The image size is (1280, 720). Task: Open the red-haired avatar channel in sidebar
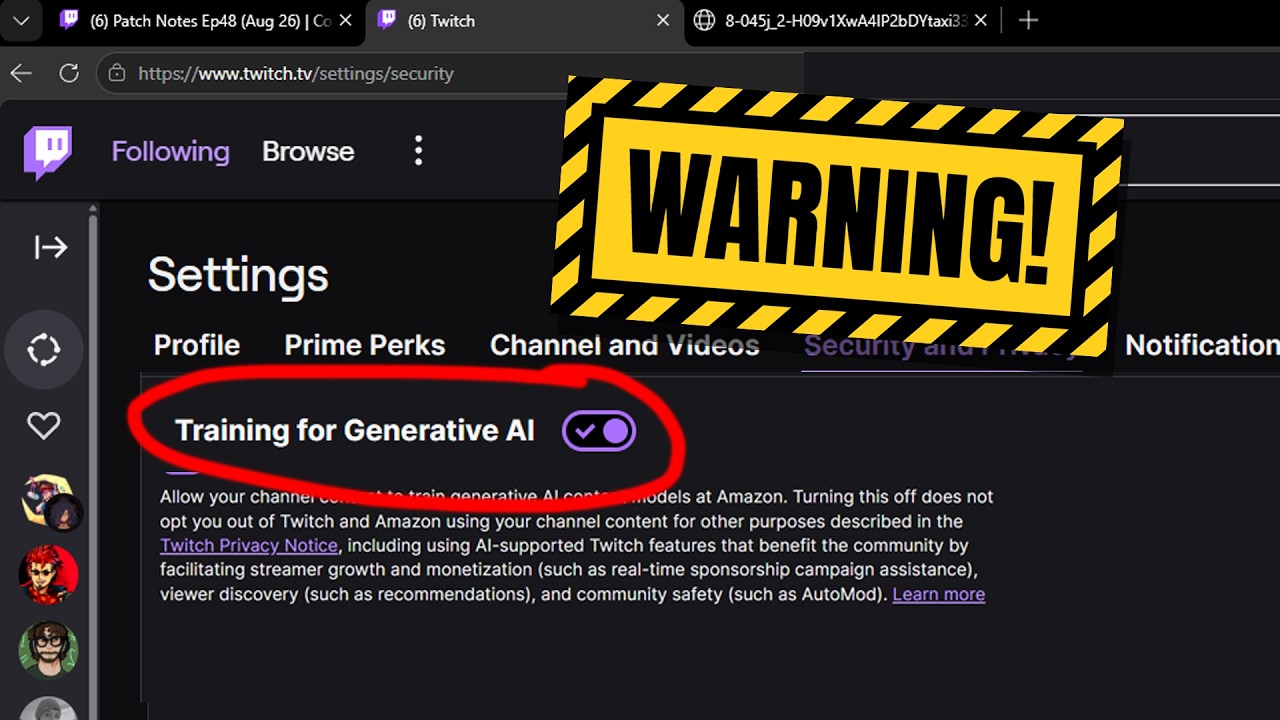tap(48, 575)
